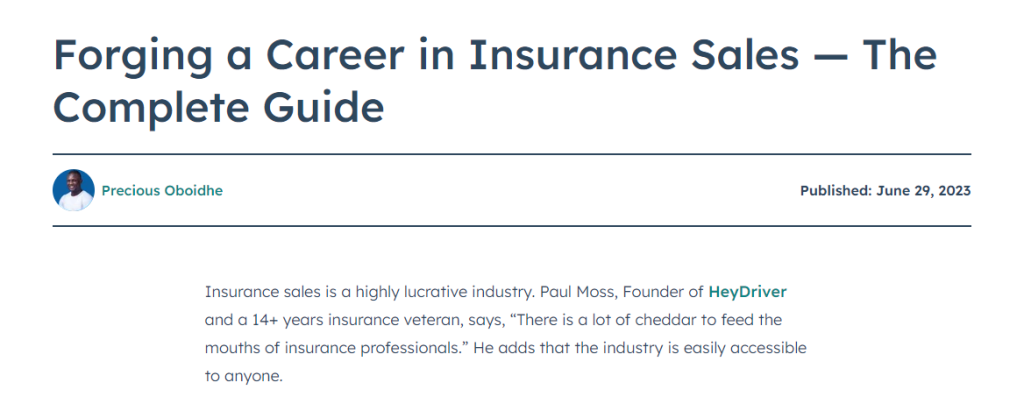This screenshot has width=1024, height=411.
Task: Click the opening sentence "Insurance sales is"
Action: pos(263,292)
